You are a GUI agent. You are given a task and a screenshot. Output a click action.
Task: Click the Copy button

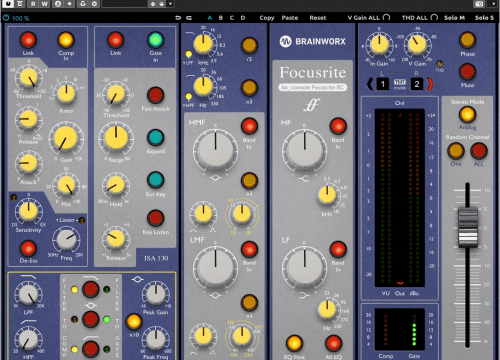coord(267,18)
